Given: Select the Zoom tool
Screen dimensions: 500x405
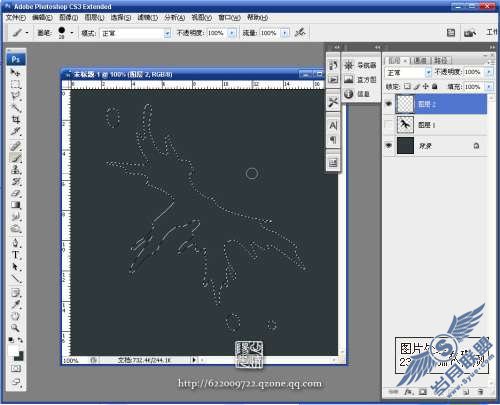Looking at the screenshot, I should click(x=15, y=328).
